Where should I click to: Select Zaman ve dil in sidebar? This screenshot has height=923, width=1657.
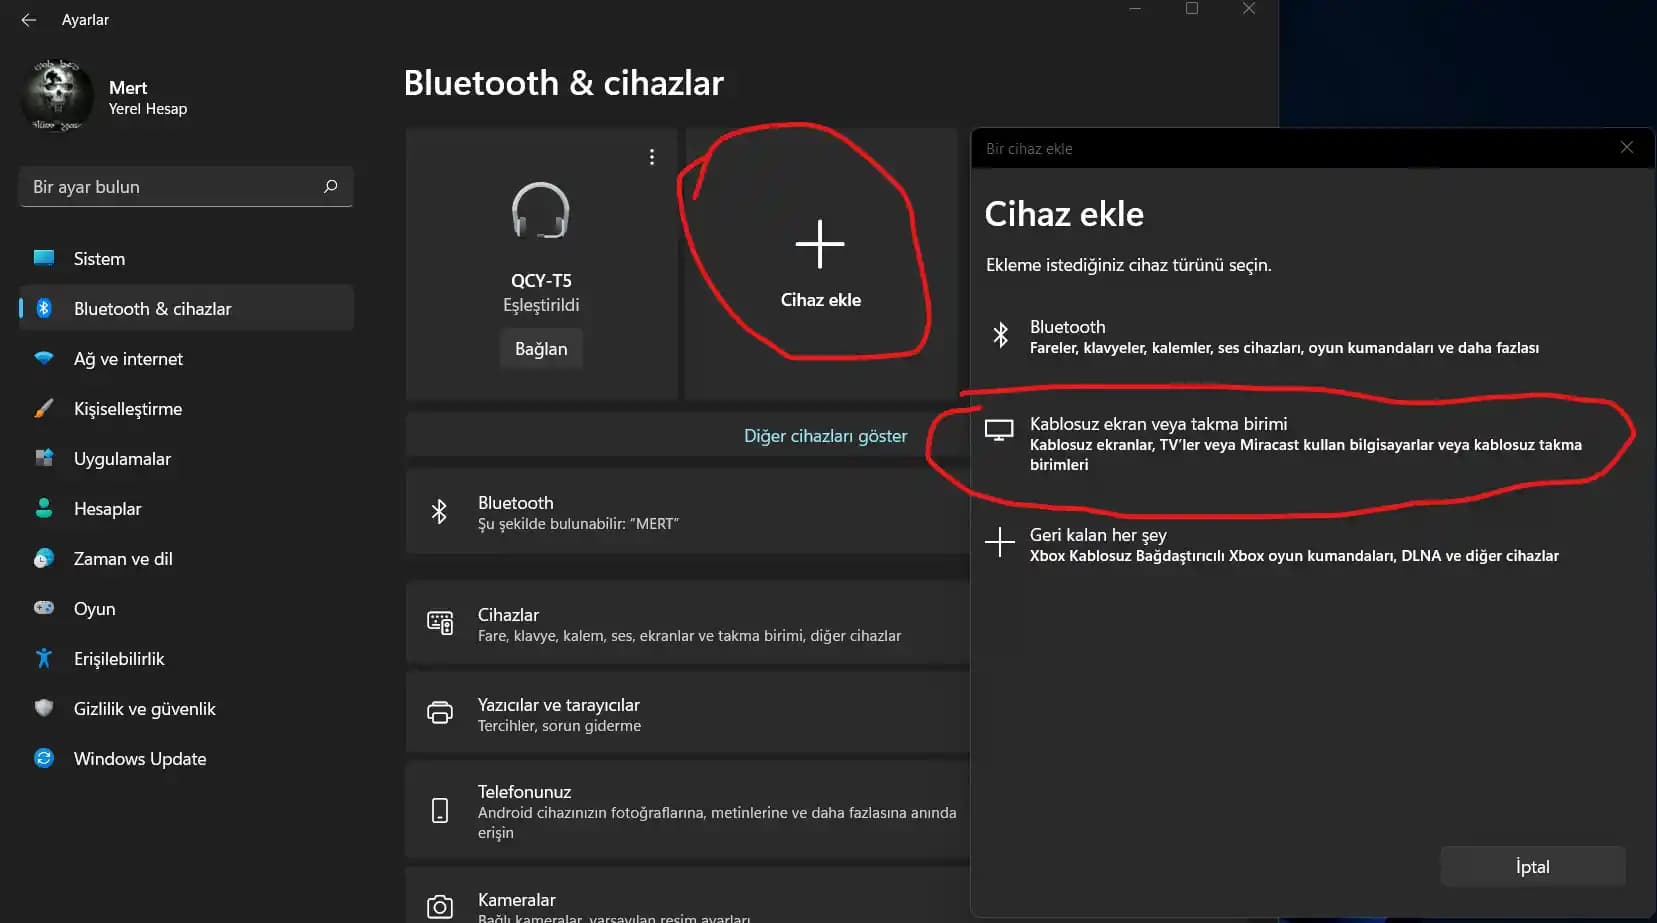click(x=122, y=558)
